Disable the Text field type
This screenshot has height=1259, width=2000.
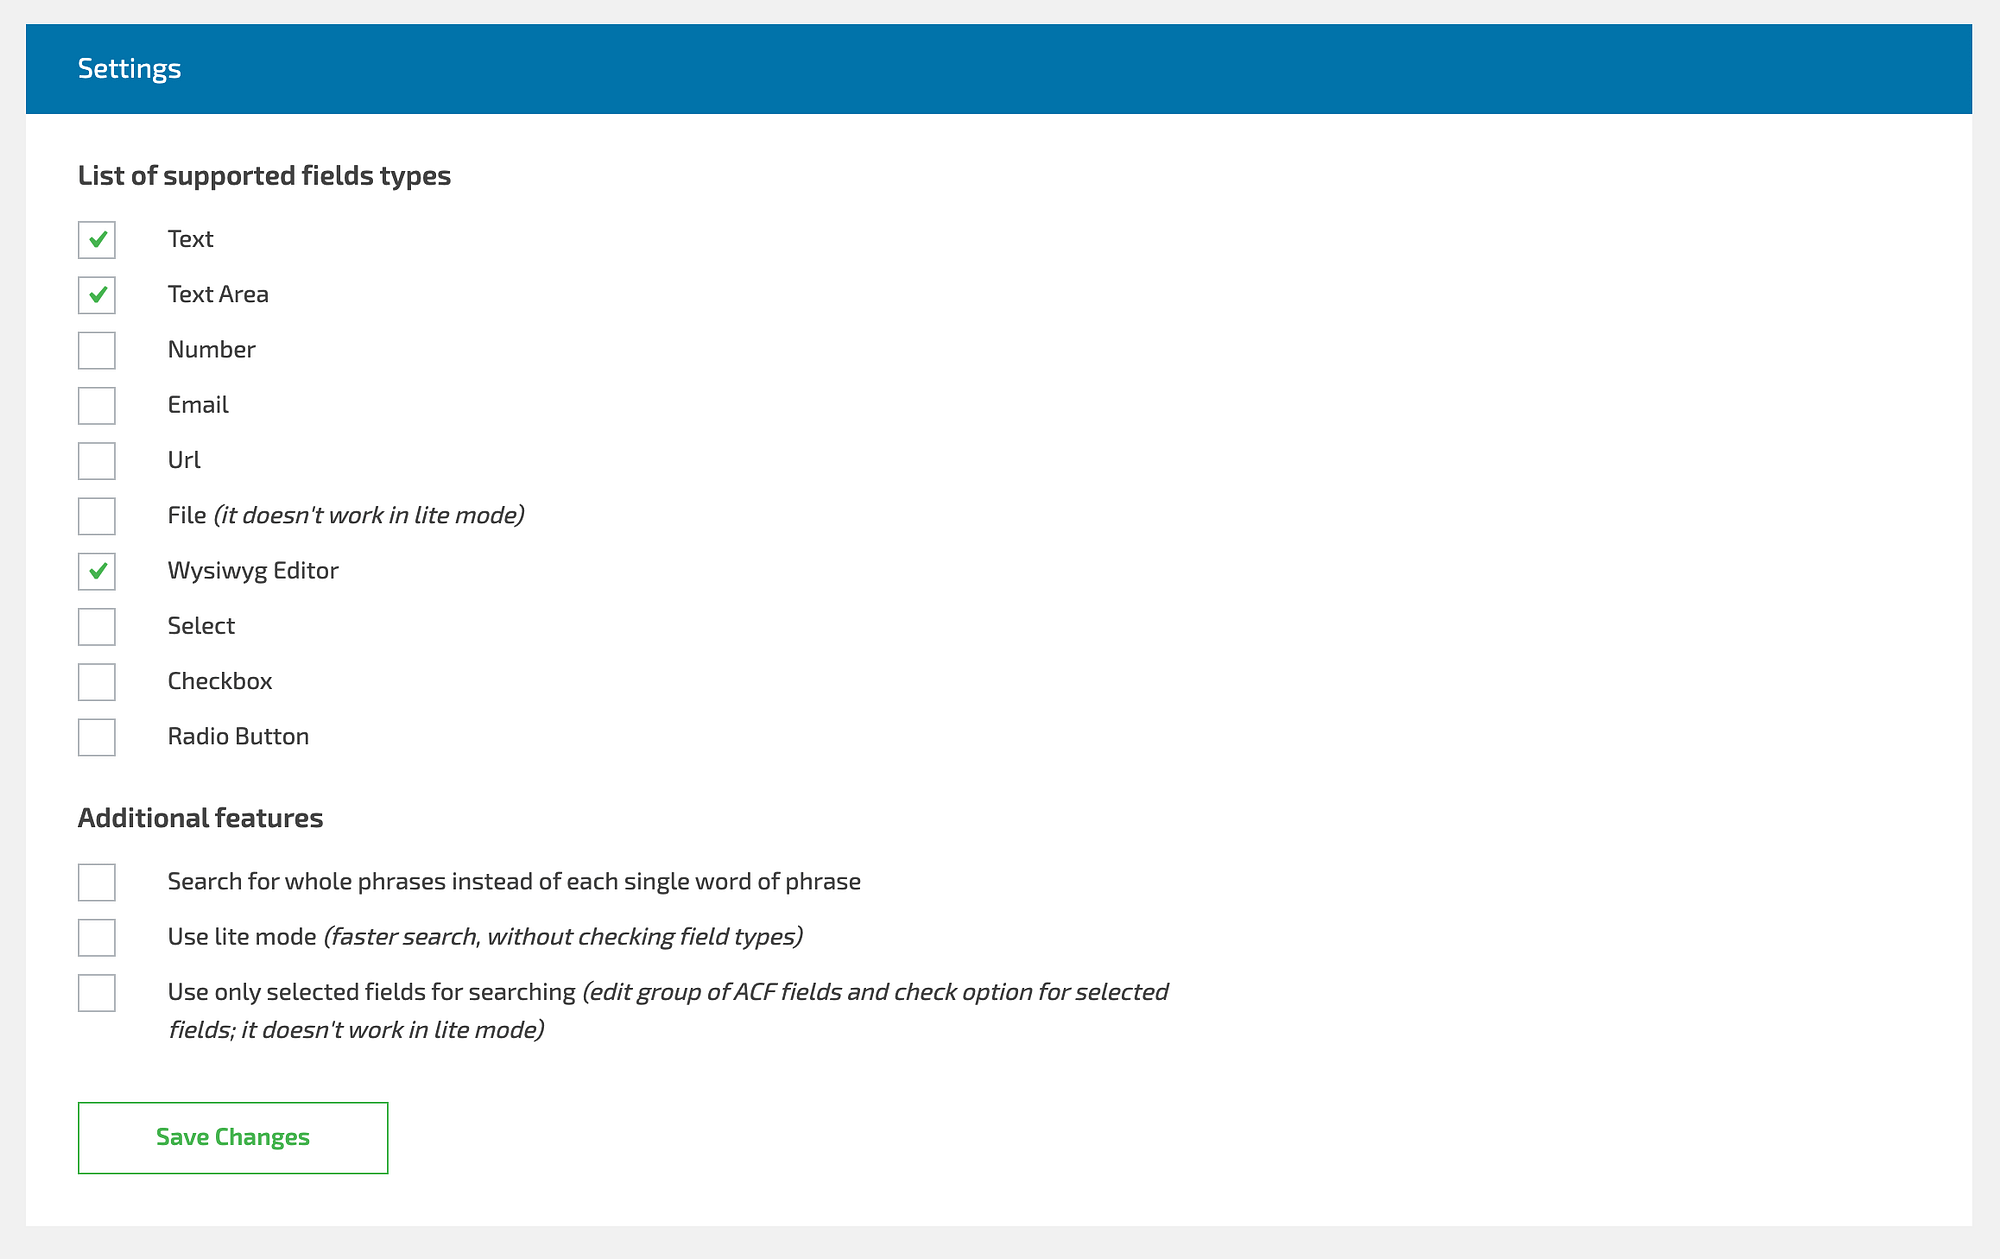click(96, 239)
